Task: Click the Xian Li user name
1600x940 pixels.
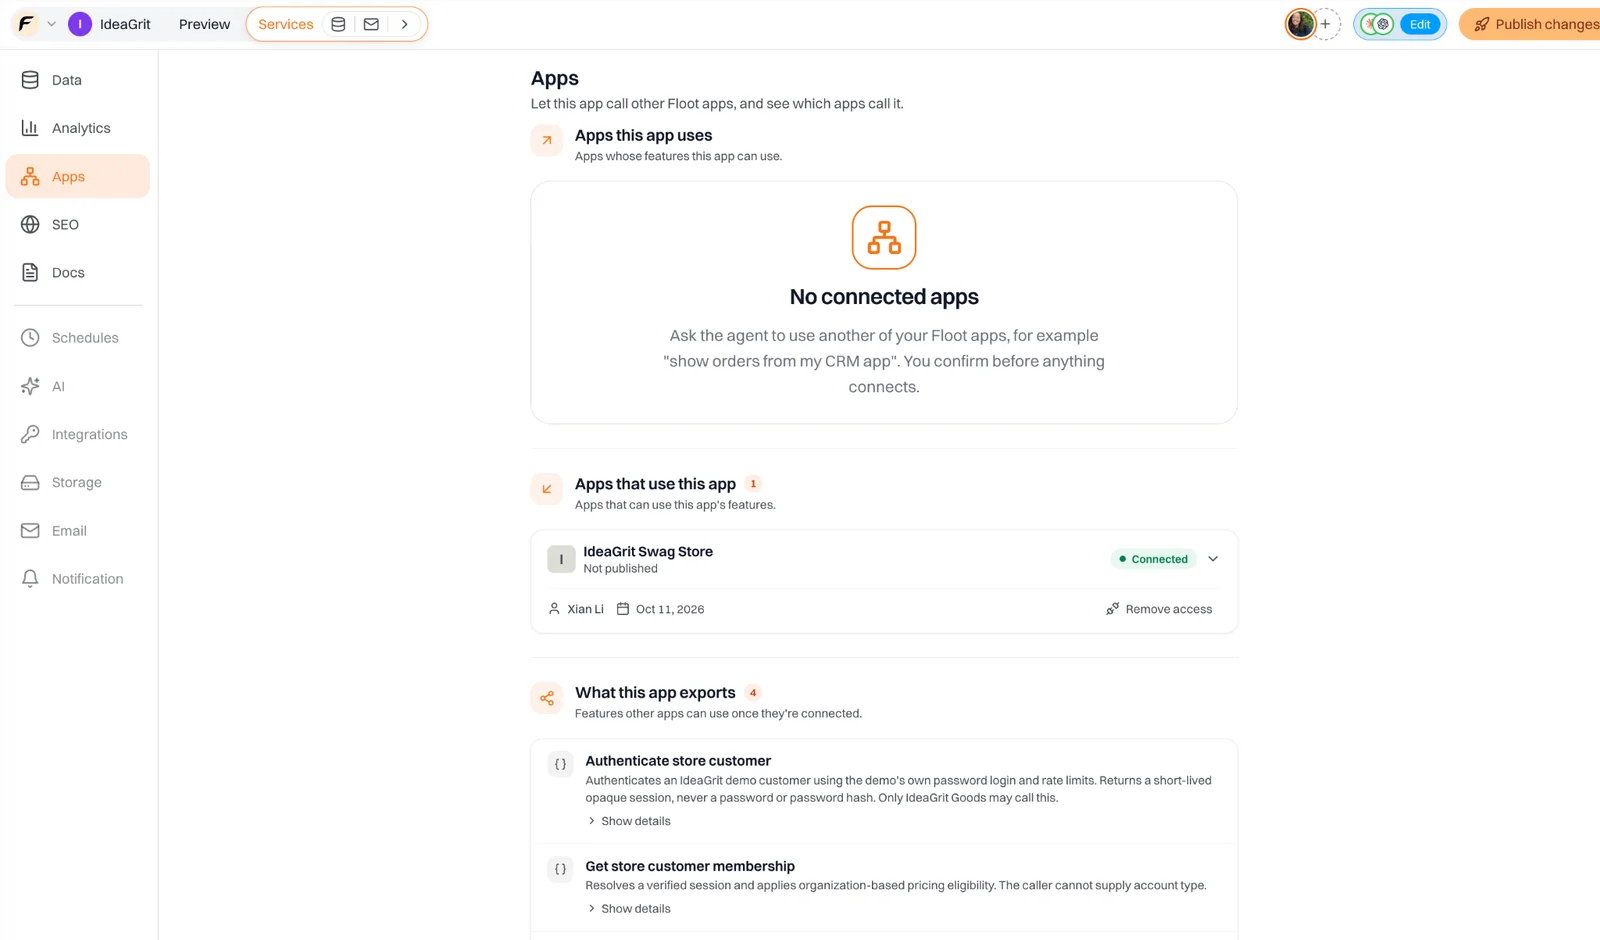Action: (585, 609)
